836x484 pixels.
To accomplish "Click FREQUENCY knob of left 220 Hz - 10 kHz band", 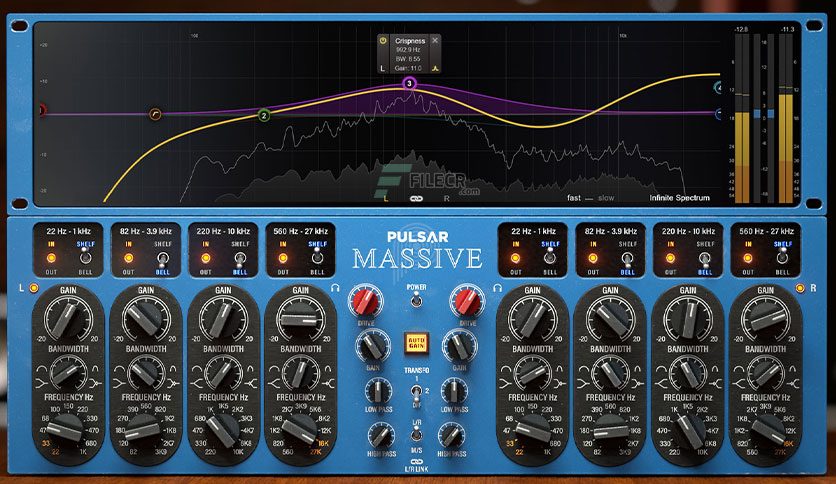I will pos(223,430).
